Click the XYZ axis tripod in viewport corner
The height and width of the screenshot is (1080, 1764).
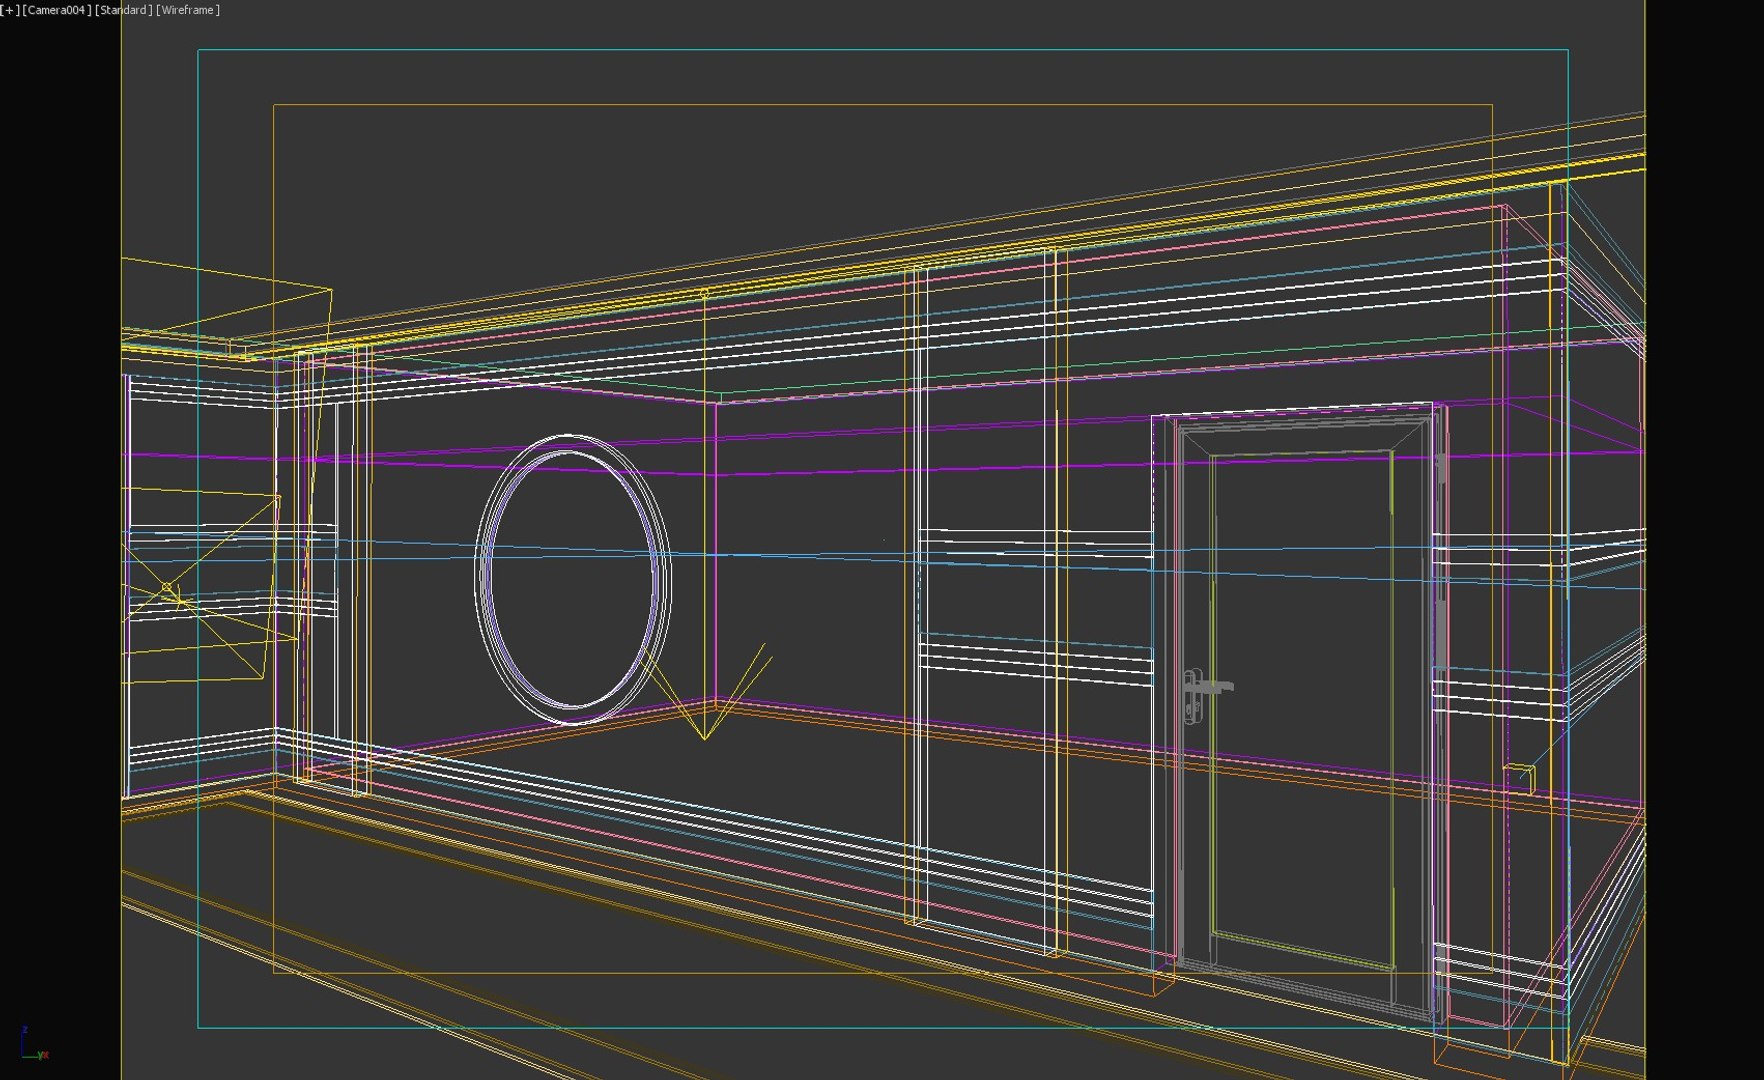point(32,1043)
